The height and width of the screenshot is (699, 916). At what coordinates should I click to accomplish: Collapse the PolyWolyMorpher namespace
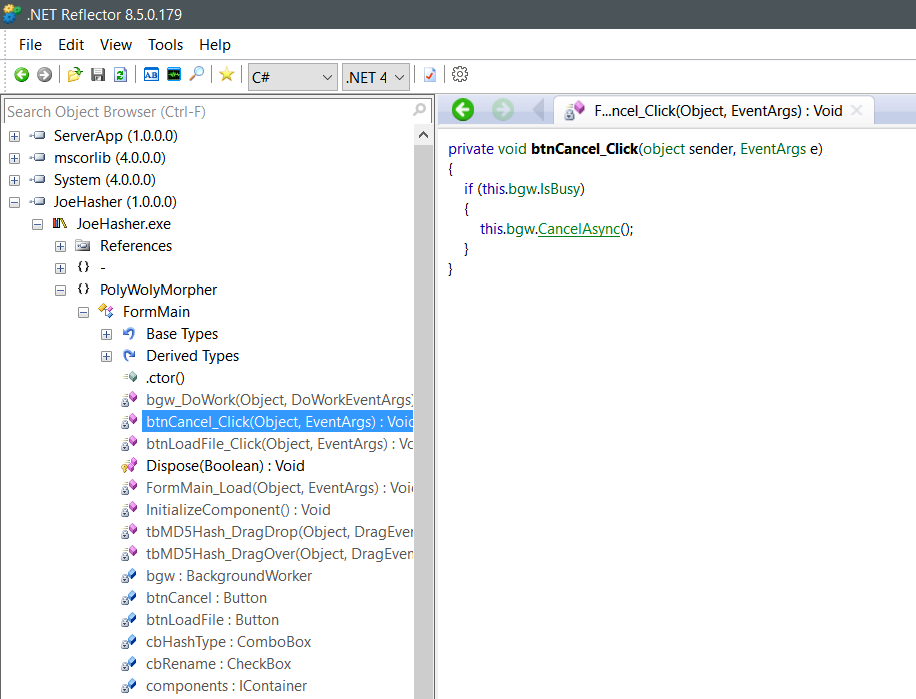[60, 290]
